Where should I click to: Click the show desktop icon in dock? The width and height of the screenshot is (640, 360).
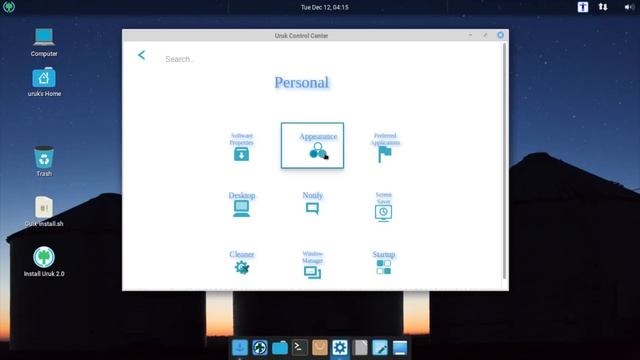click(400, 348)
